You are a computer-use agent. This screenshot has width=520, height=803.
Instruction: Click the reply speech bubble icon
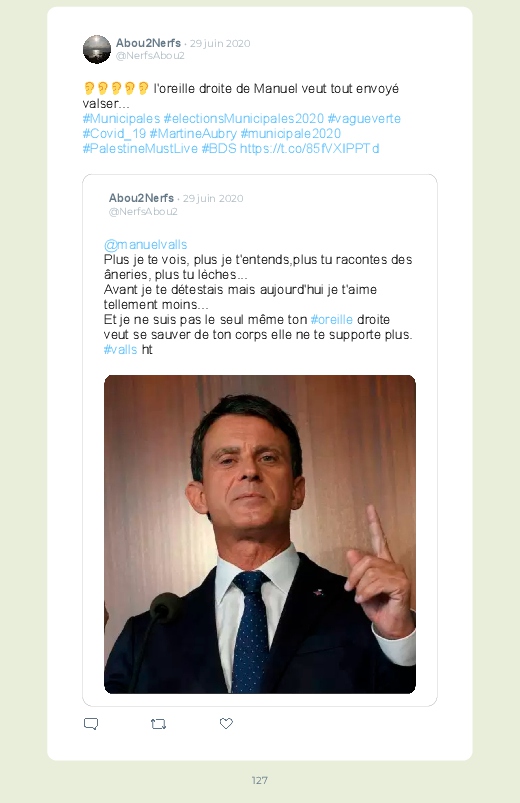[x=91, y=724]
